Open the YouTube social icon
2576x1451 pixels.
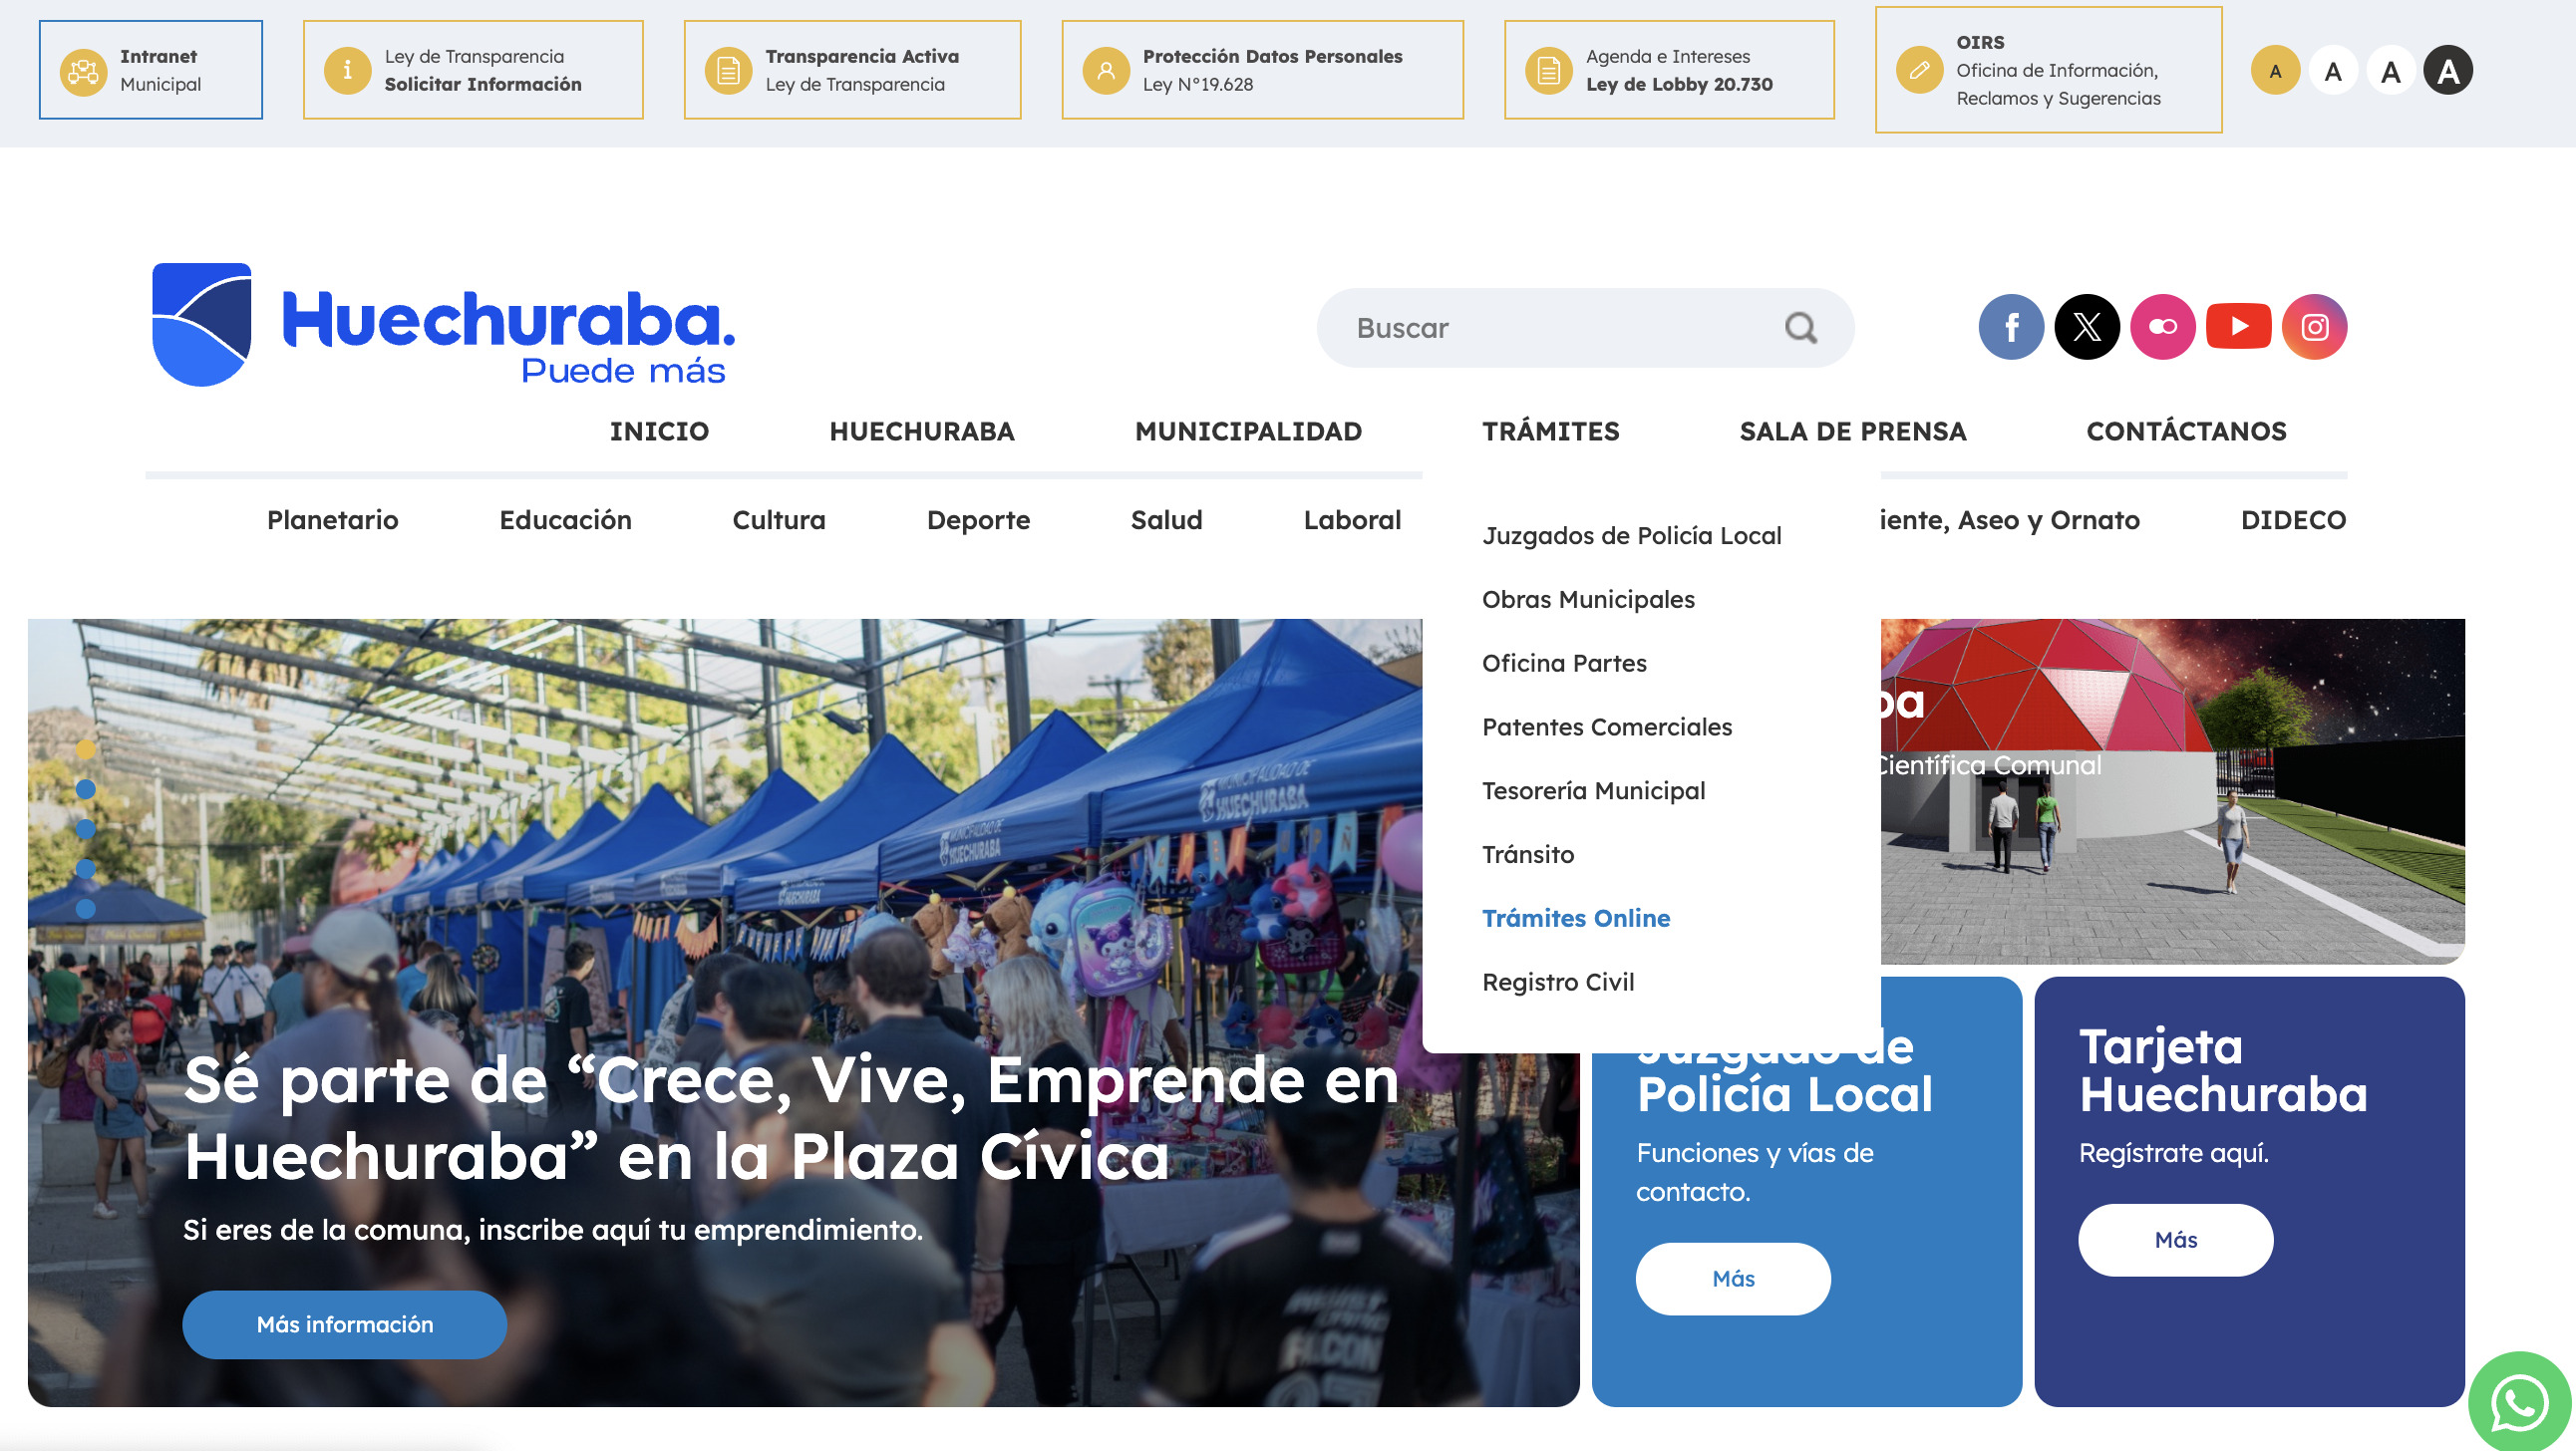2238,327
